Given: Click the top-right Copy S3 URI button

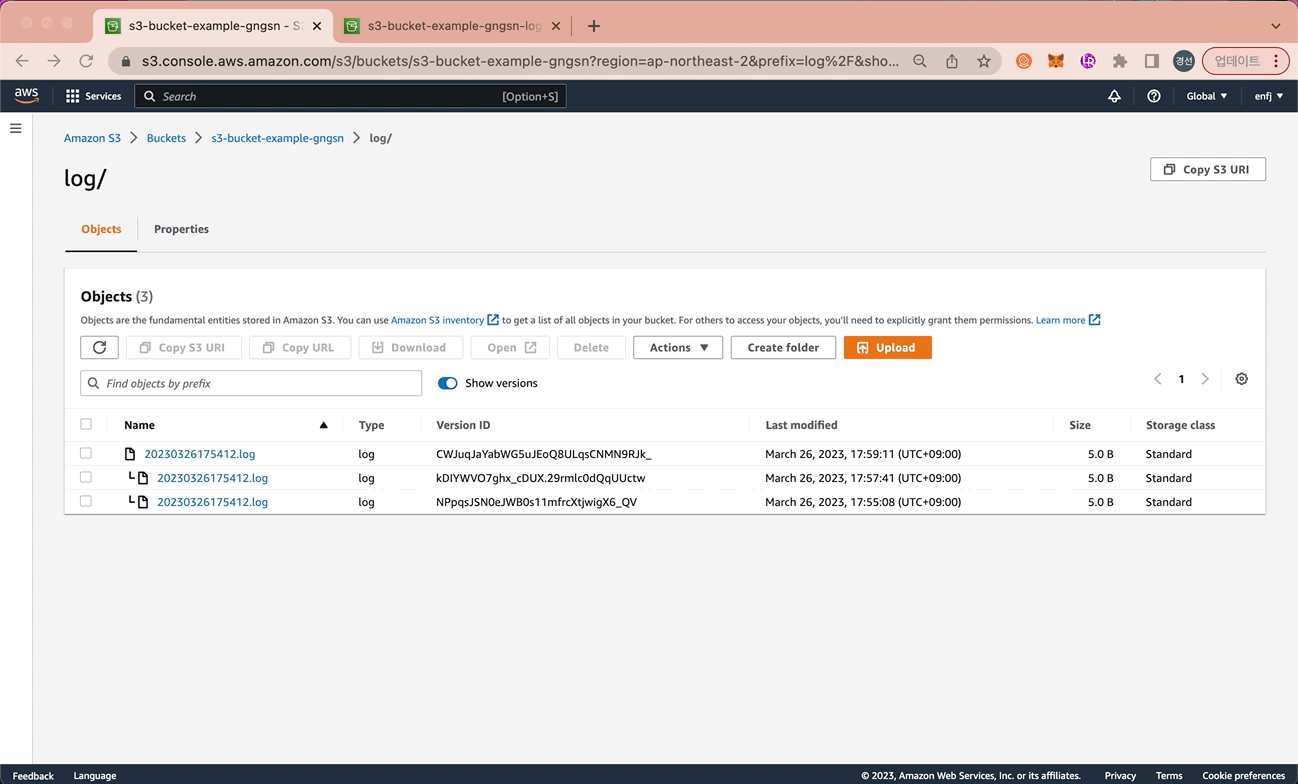Looking at the screenshot, I should (1208, 169).
